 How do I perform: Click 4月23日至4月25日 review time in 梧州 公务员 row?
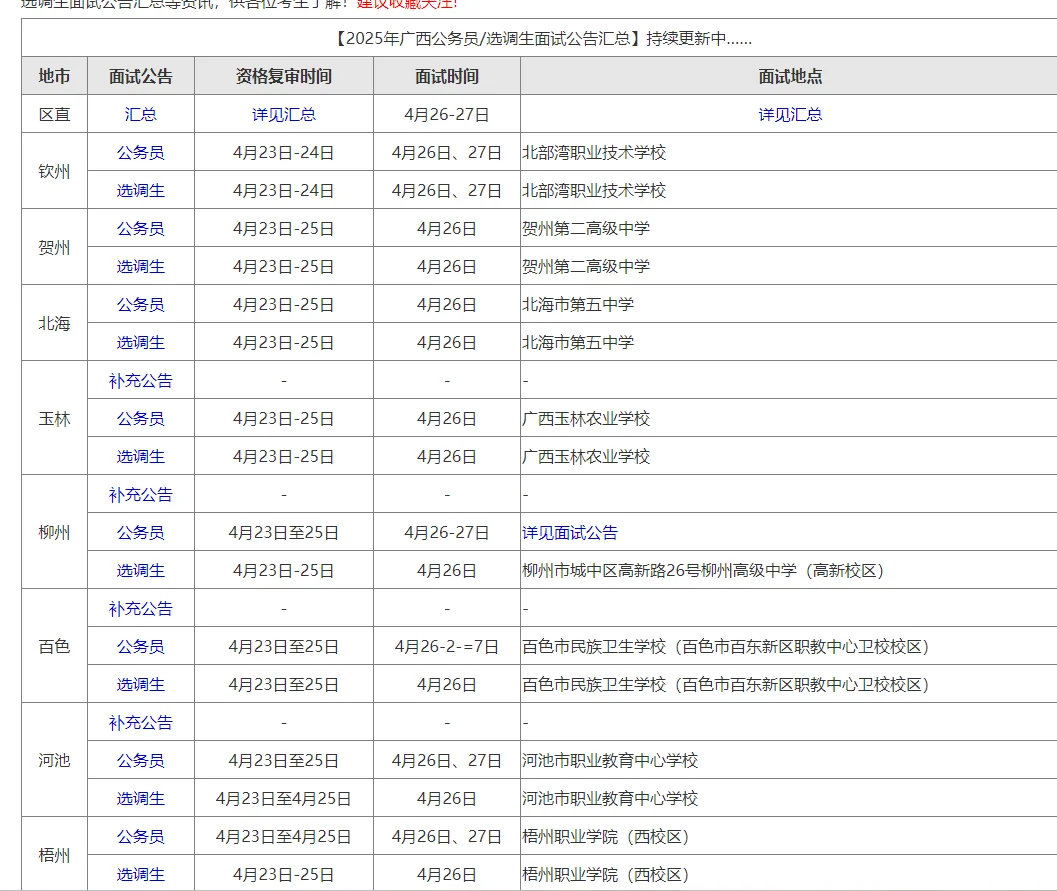(284, 836)
